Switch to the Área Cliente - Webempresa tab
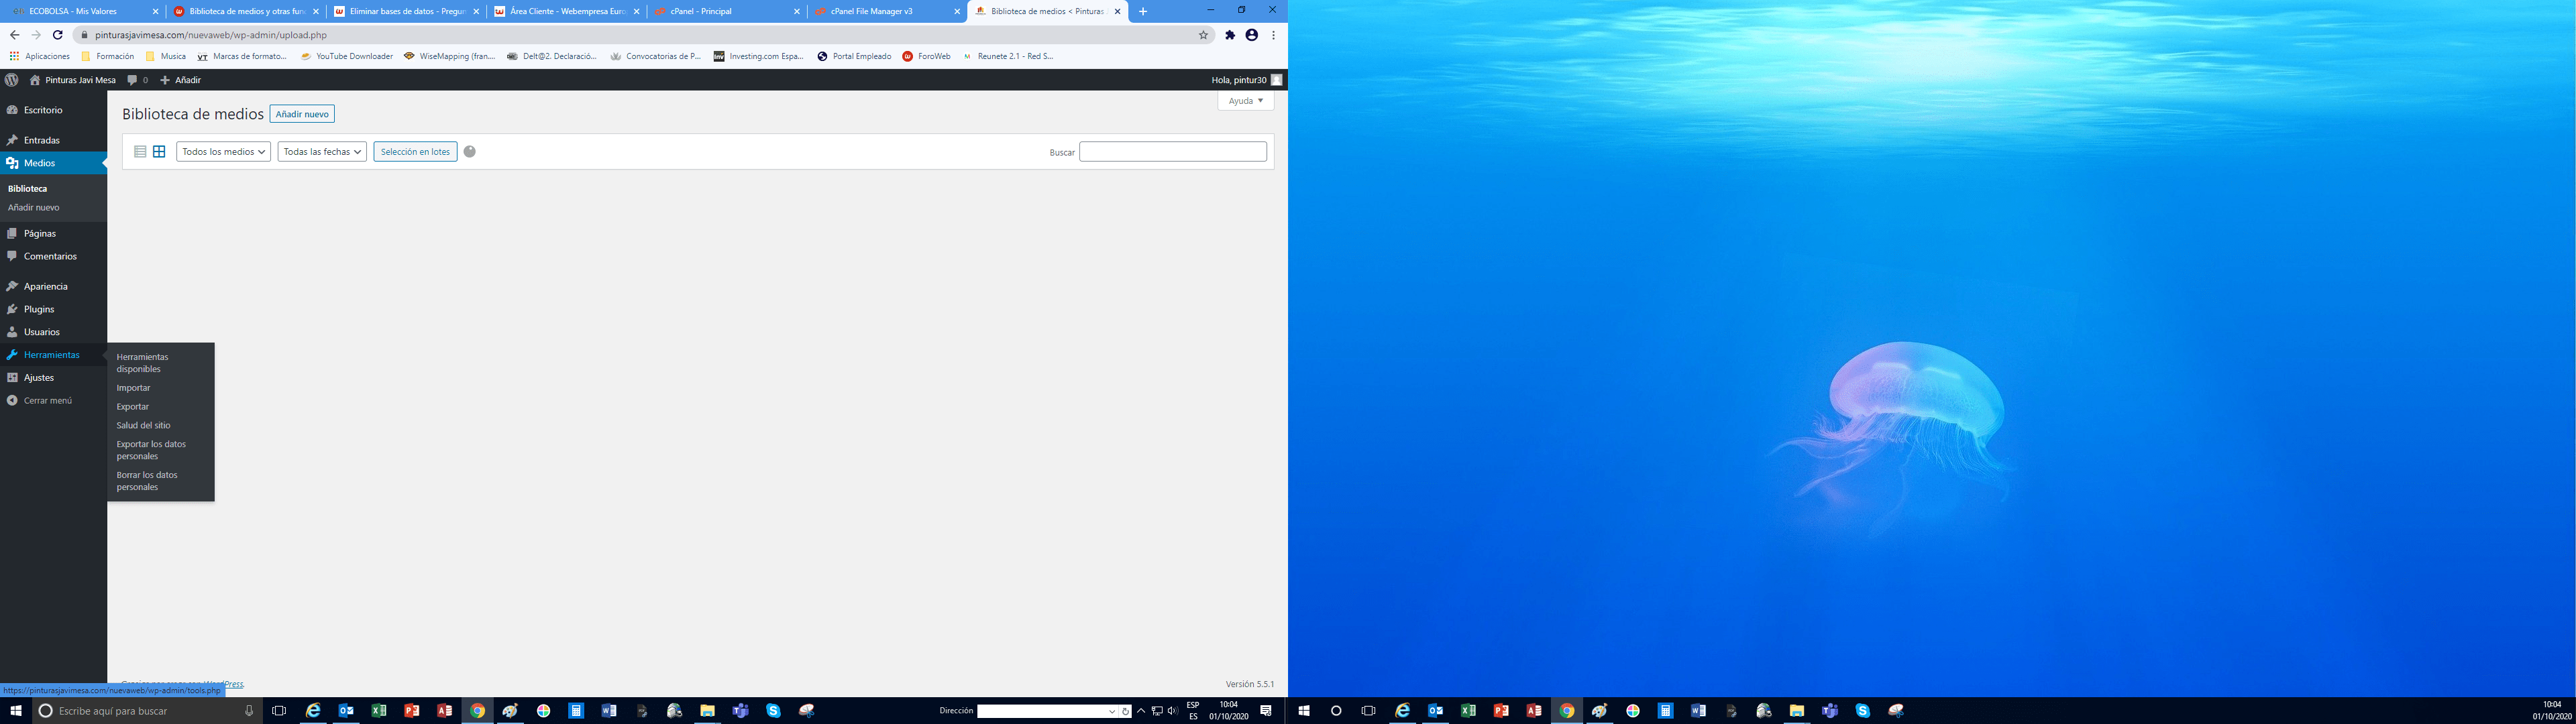2576x724 pixels. click(x=567, y=11)
